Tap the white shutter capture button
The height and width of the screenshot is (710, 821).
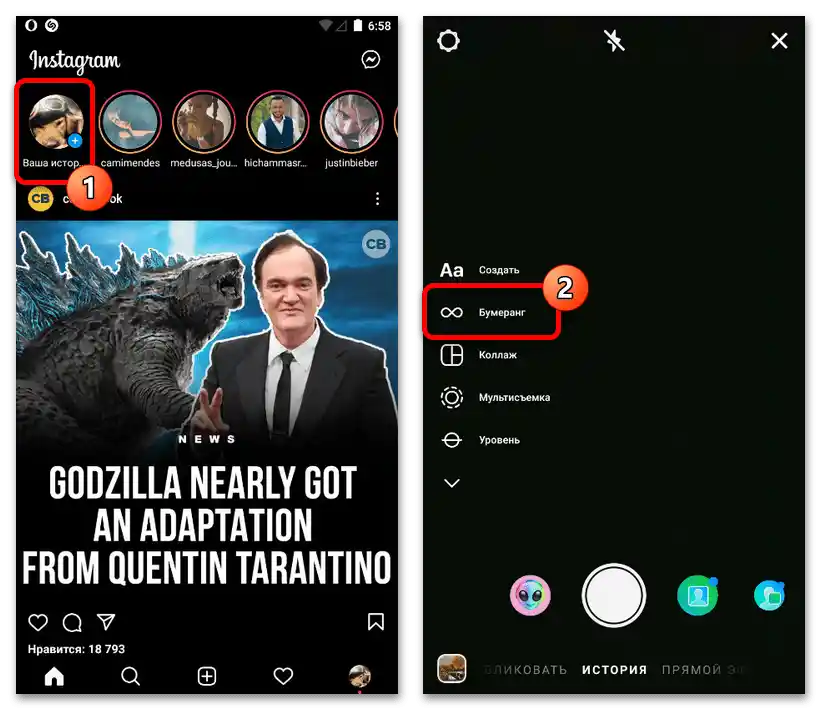tap(614, 595)
